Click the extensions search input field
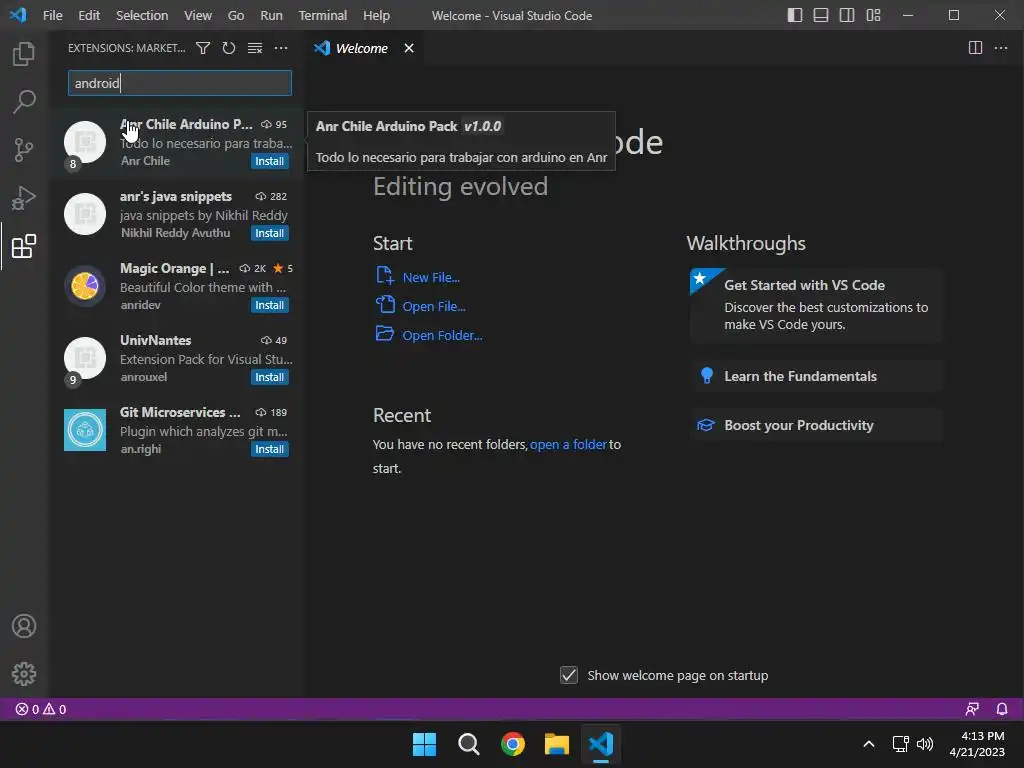Image resolution: width=1024 pixels, height=768 pixels. [x=180, y=83]
